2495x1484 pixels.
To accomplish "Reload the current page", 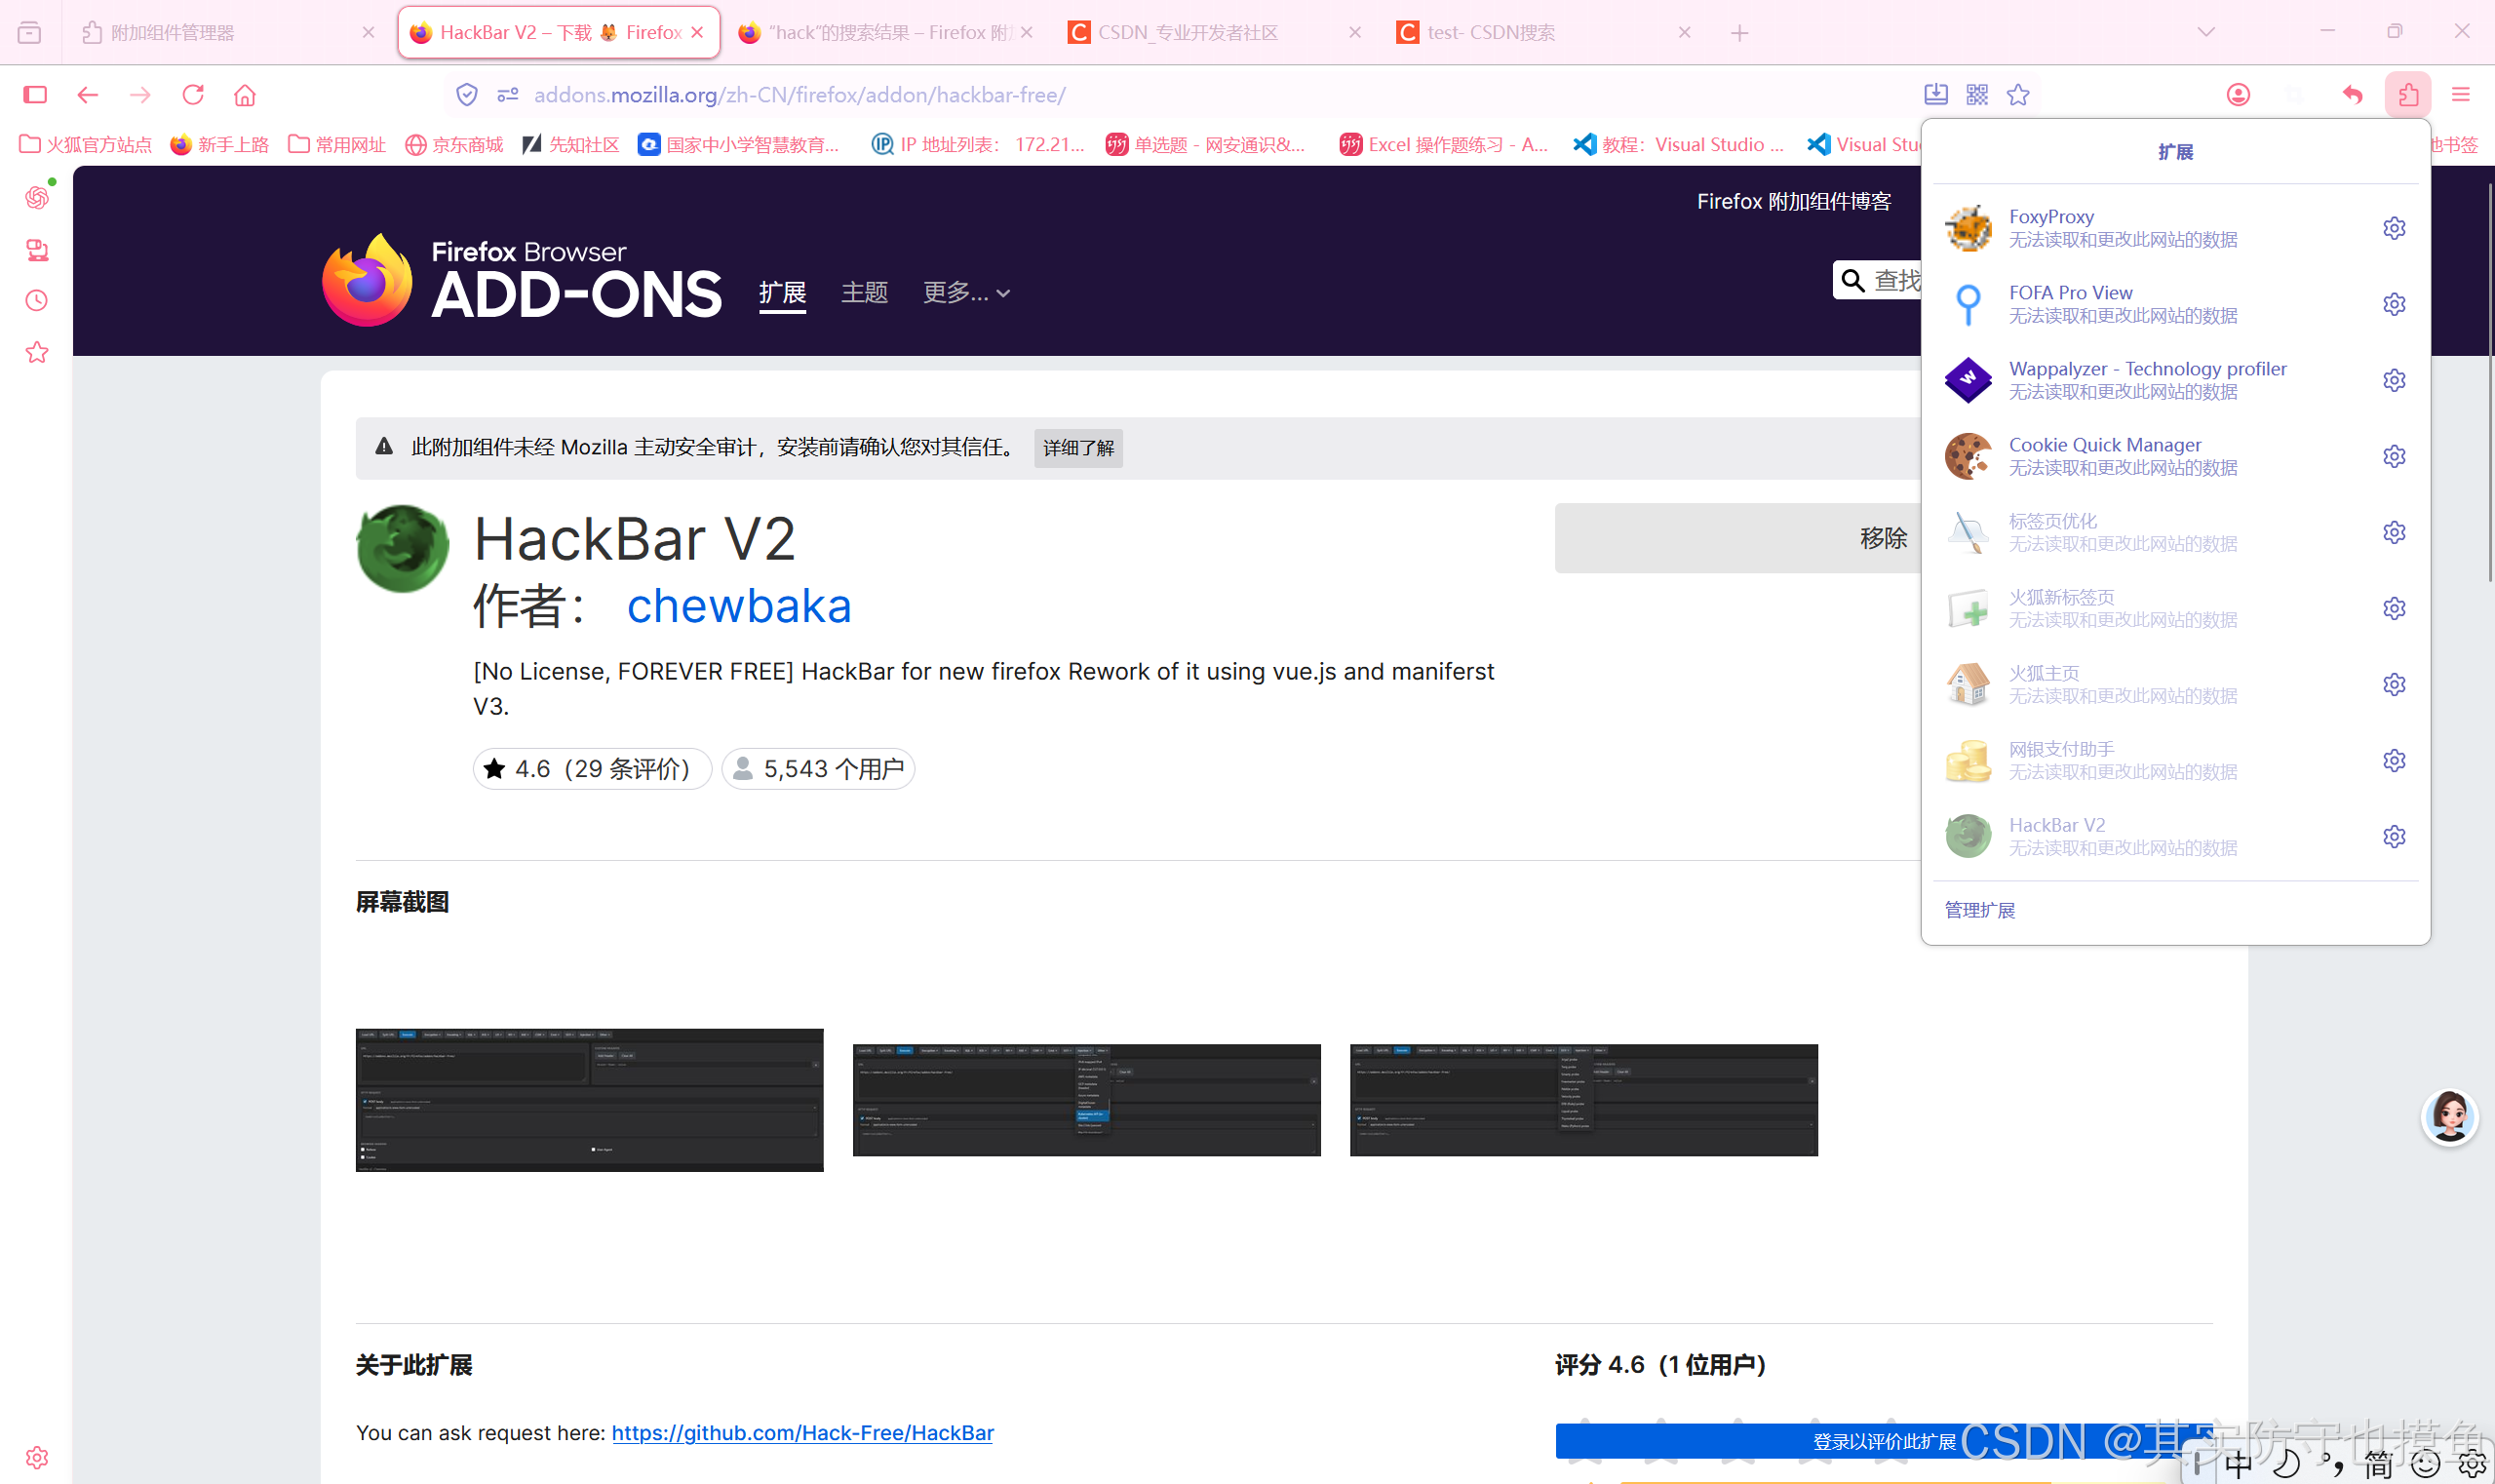I will 193,95.
